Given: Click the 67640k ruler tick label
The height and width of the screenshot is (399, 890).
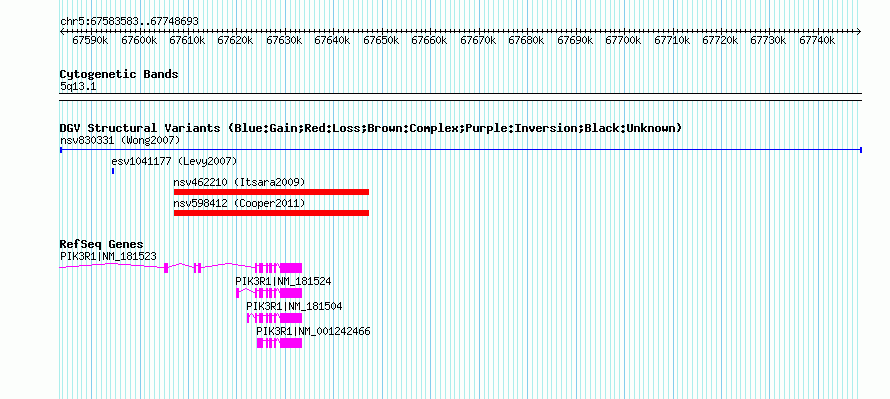Looking at the screenshot, I should 333,40.
